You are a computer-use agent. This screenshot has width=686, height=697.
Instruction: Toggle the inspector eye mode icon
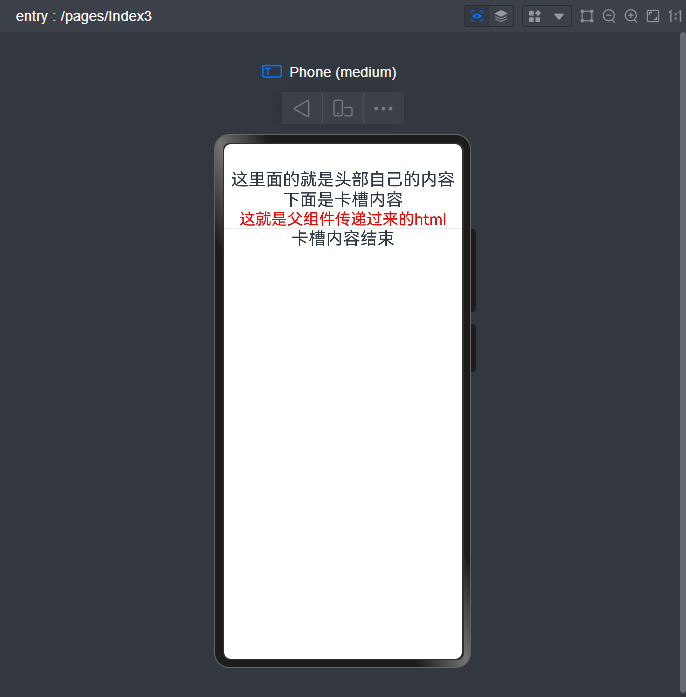[x=477, y=16]
